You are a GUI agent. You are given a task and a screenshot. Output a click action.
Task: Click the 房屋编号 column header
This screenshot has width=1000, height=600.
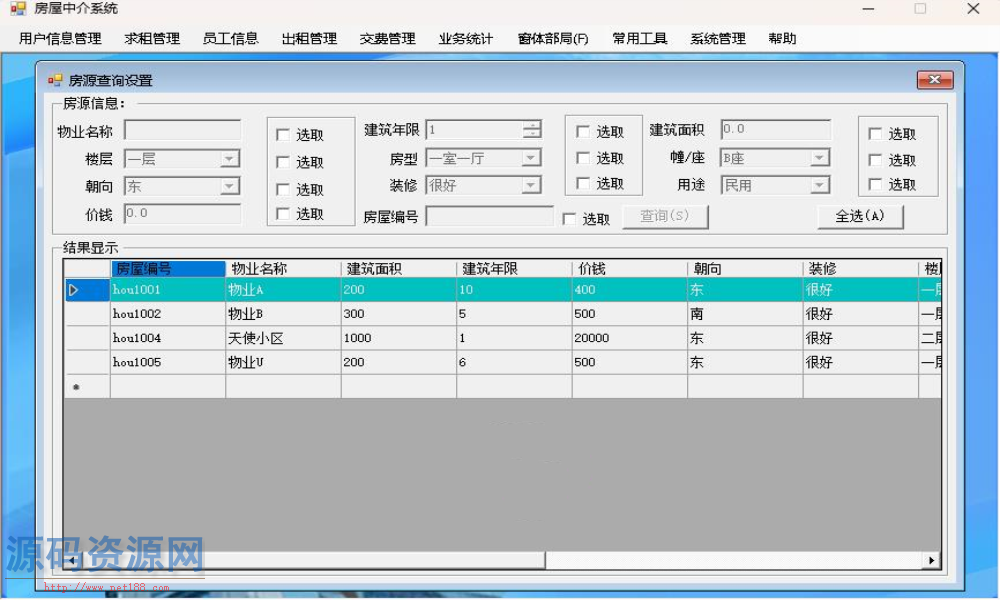167,269
